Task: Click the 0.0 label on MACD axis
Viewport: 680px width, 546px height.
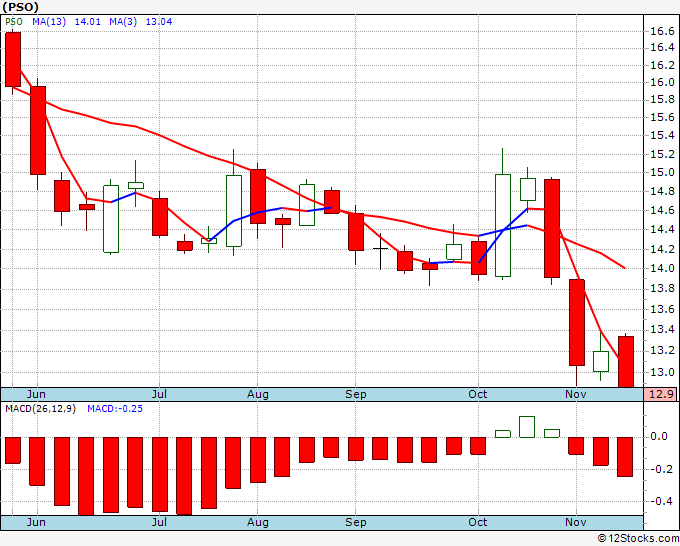Action: [x=659, y=436]
